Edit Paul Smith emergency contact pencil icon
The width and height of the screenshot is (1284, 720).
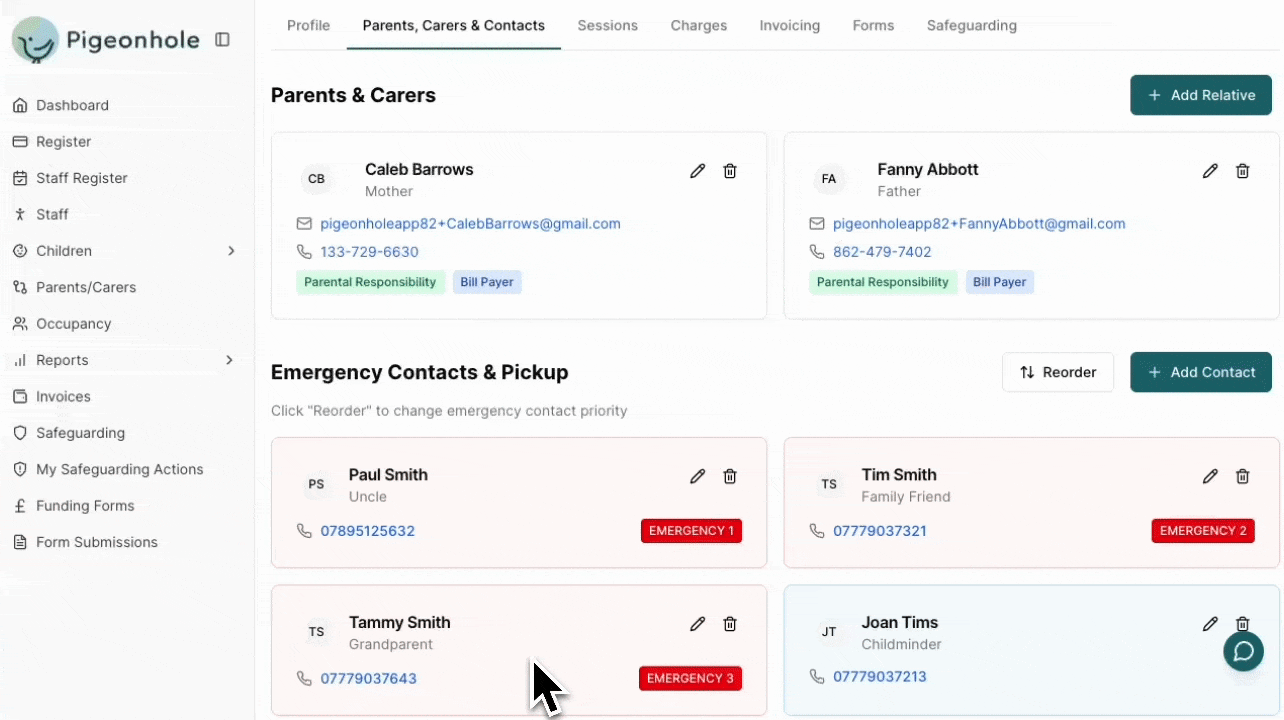pyautogui.click(x=697, y=476)
